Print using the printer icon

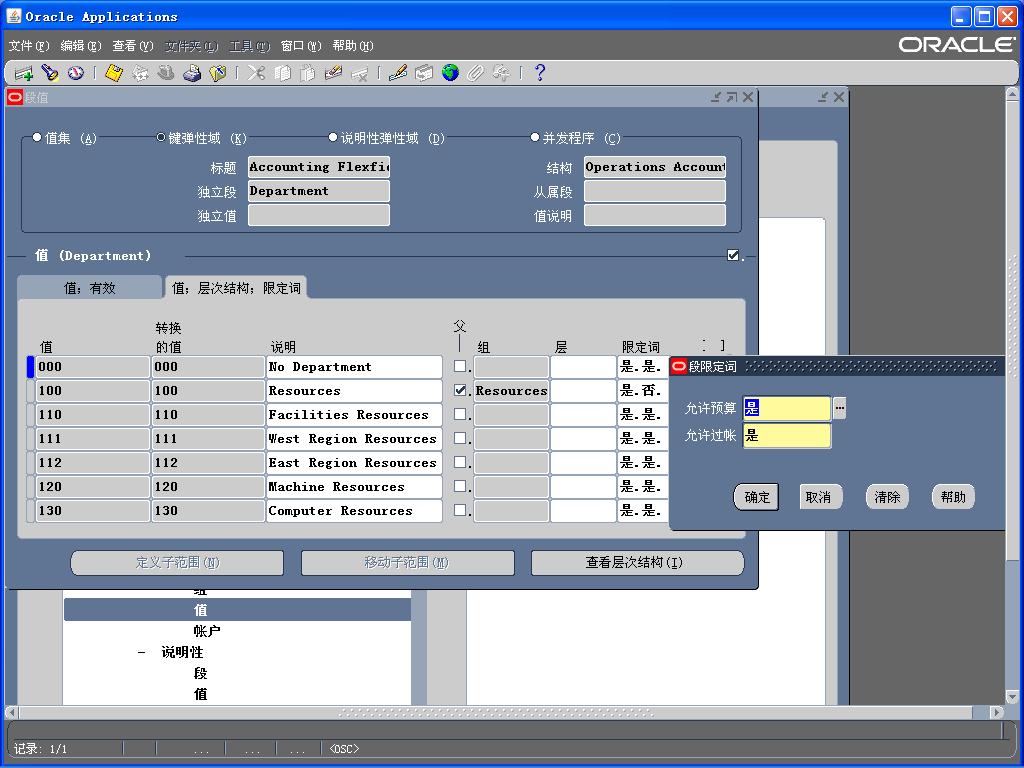[x=191, y=72]
